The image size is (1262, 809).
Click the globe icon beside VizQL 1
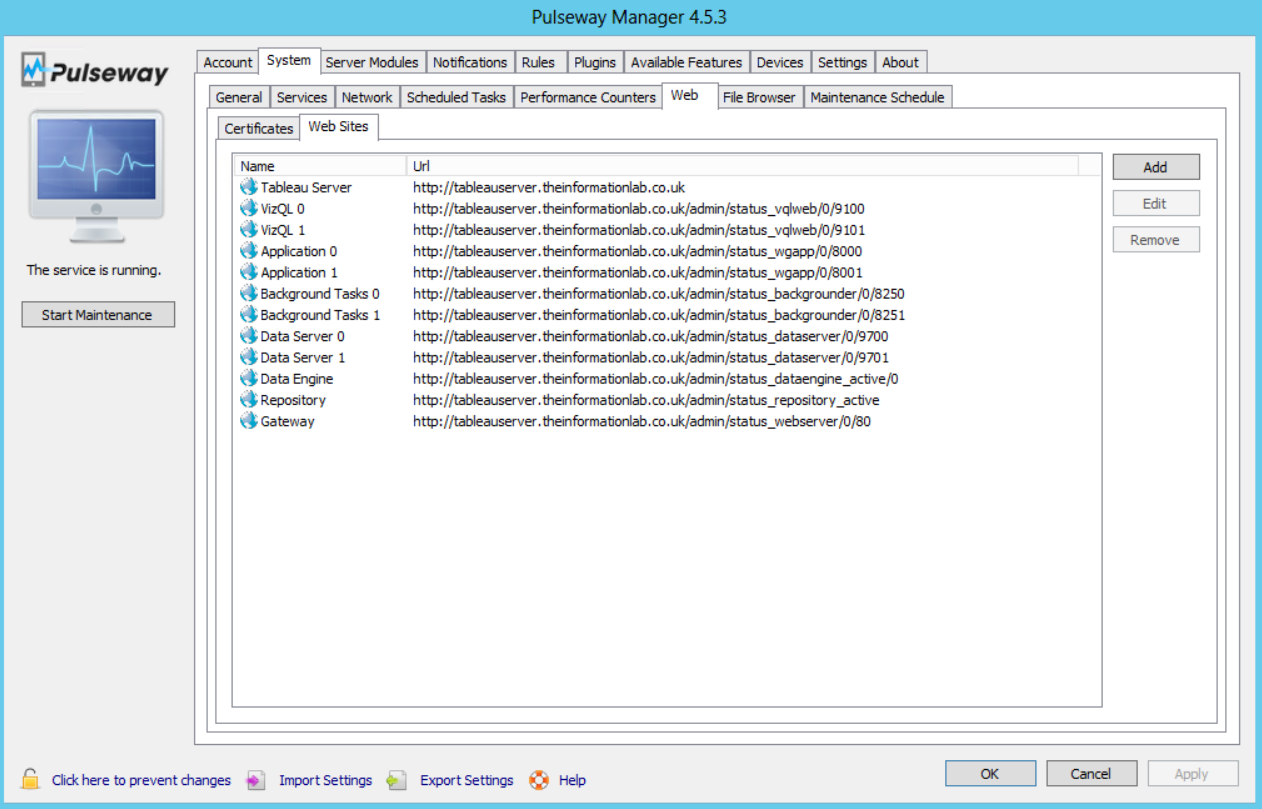pos(249,230)
